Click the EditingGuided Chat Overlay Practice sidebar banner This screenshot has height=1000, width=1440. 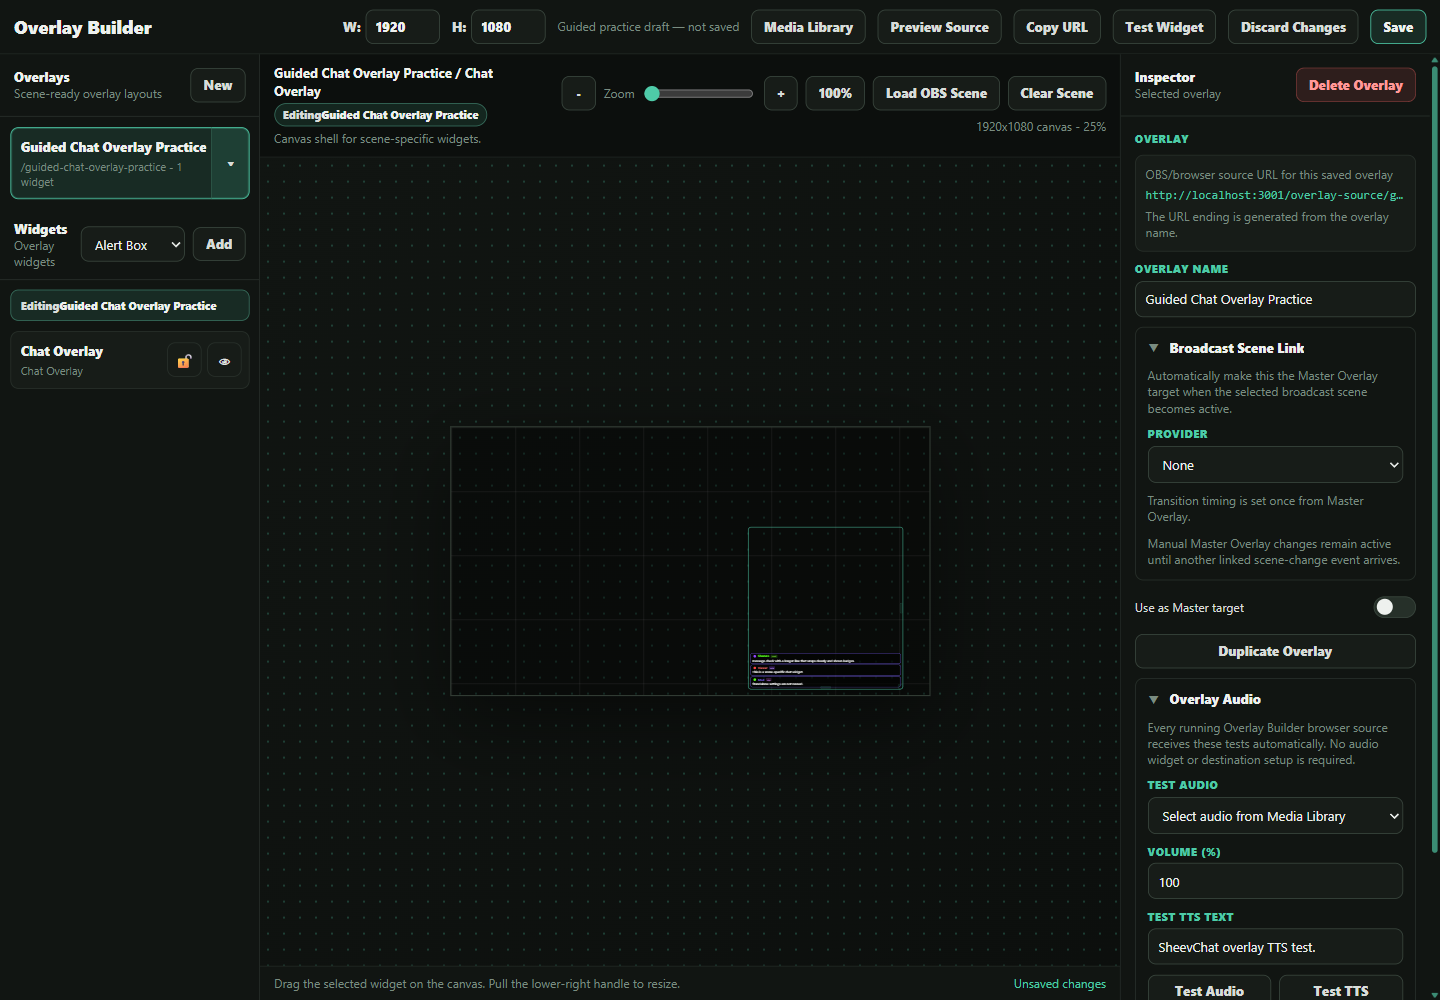coord(130,306)
